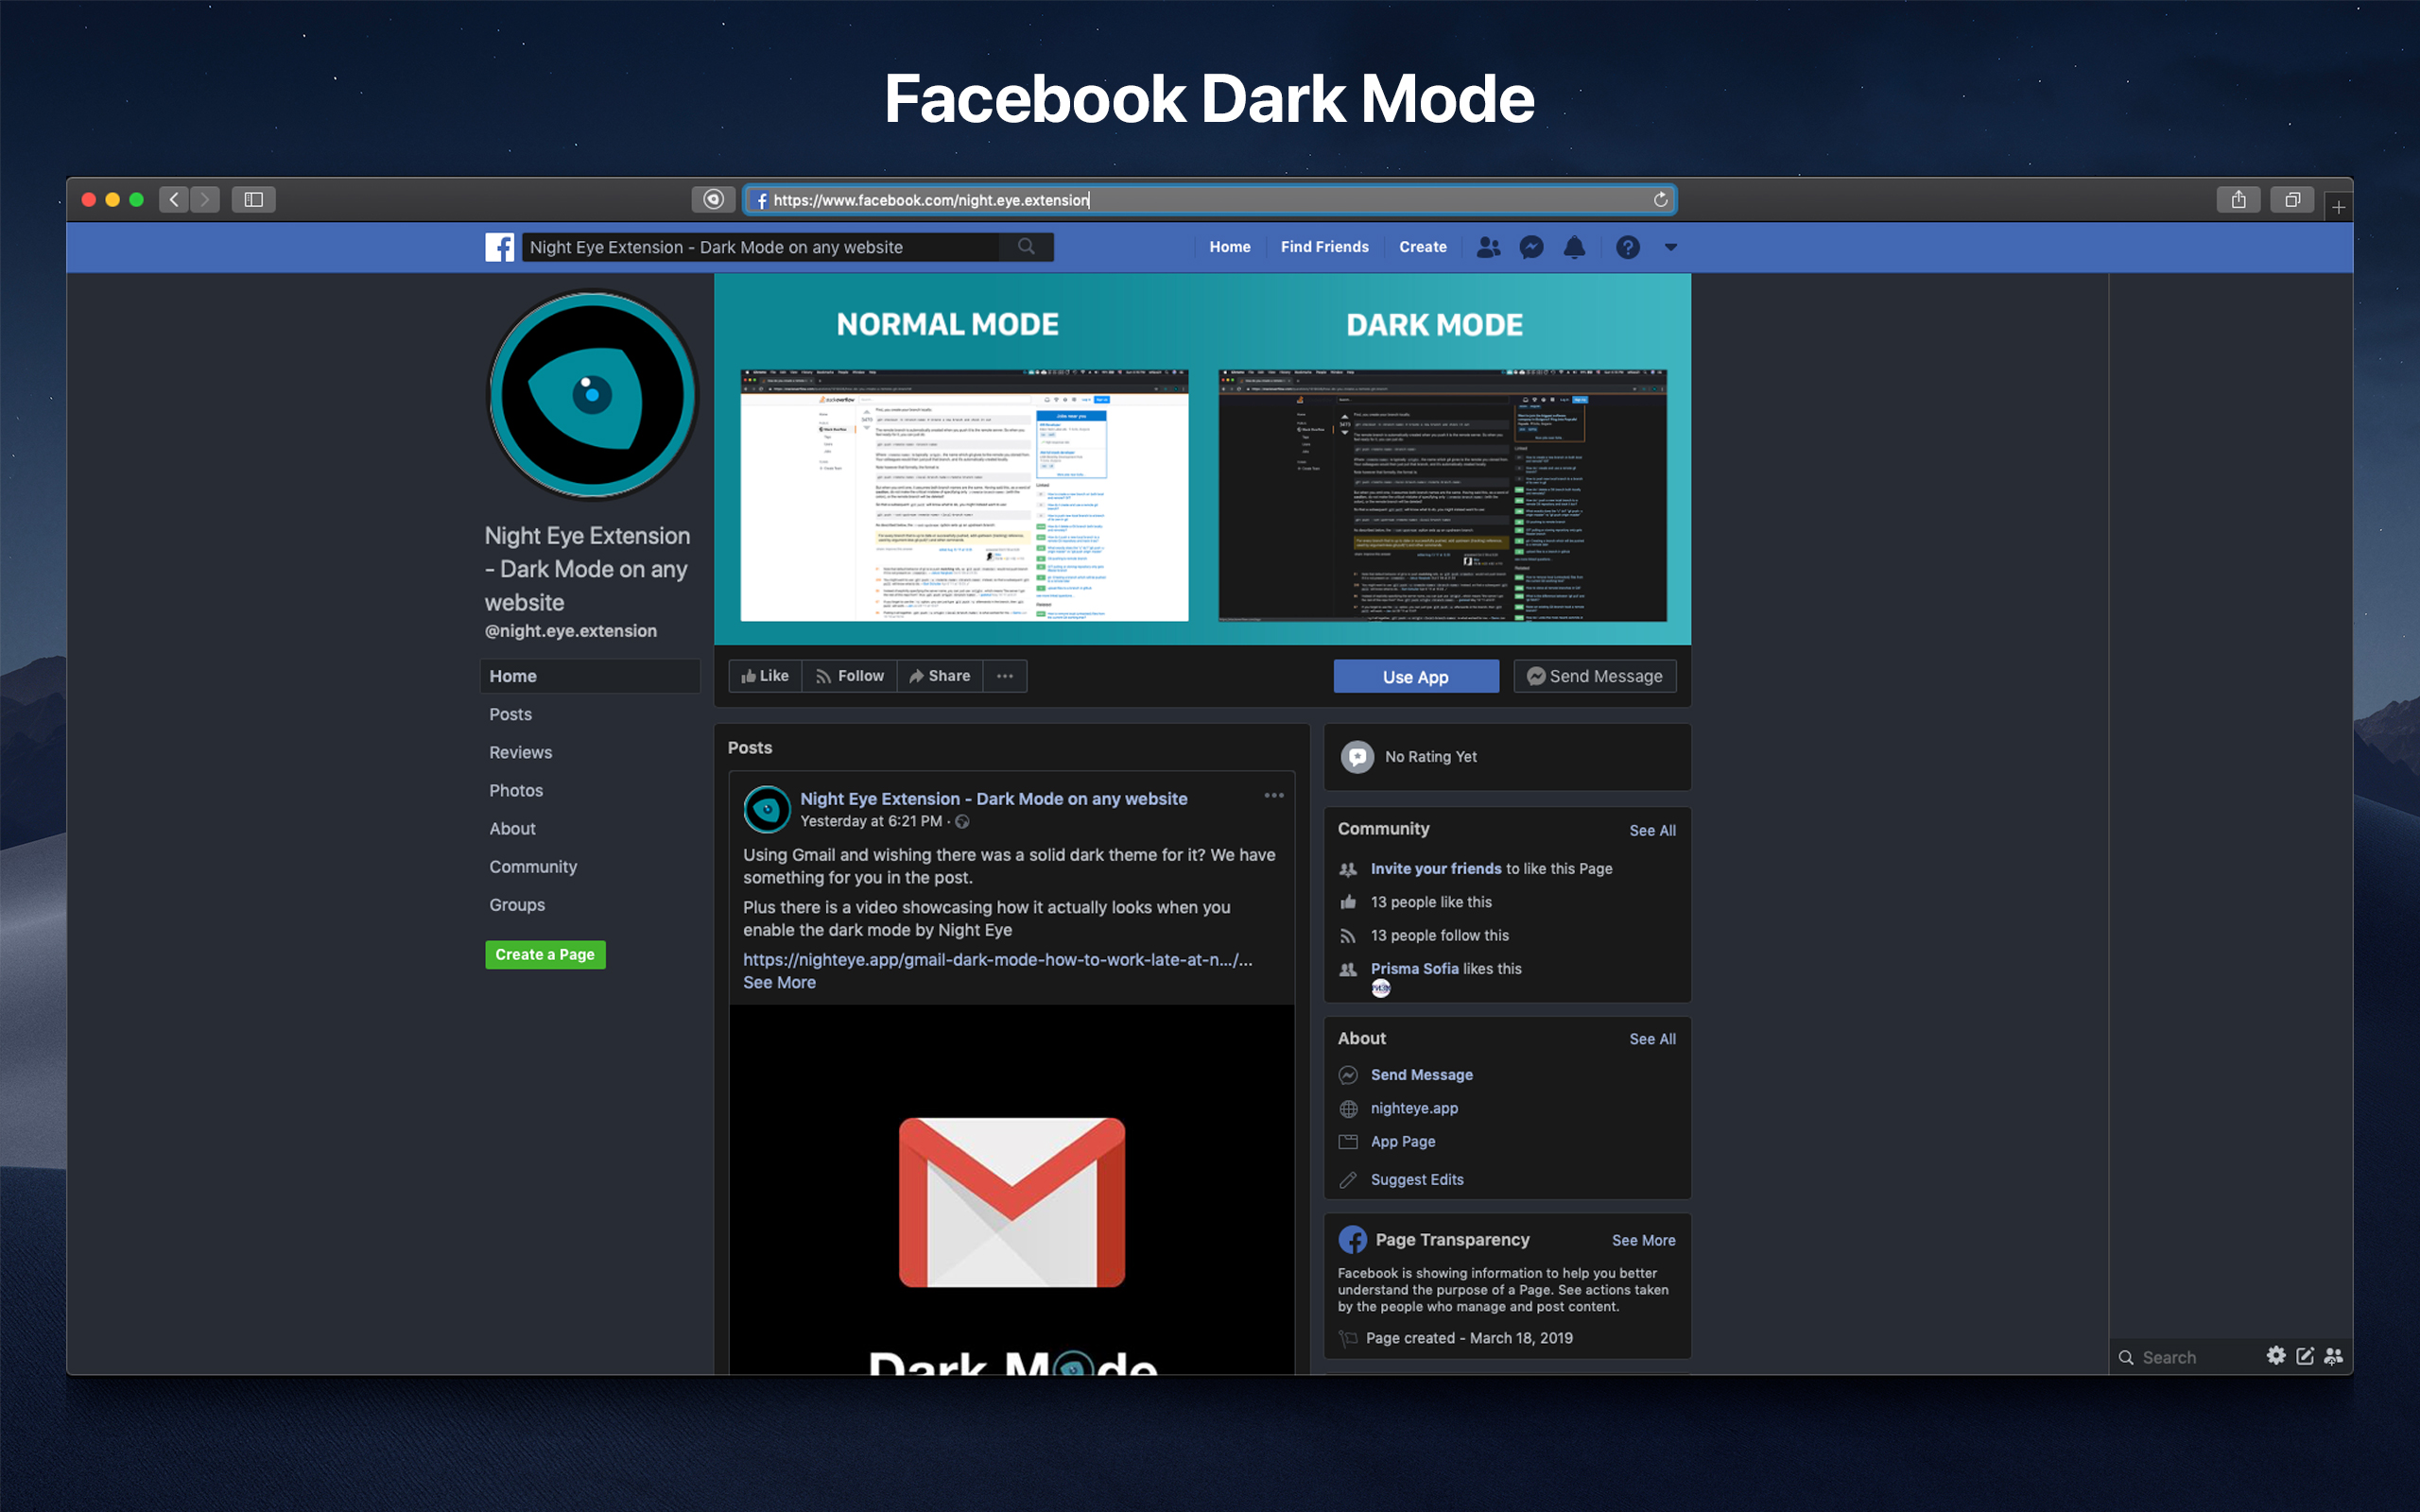This screenshot has width=2420, height=1512.
Task: Create a new group chat icon
Action: 2333,1356
